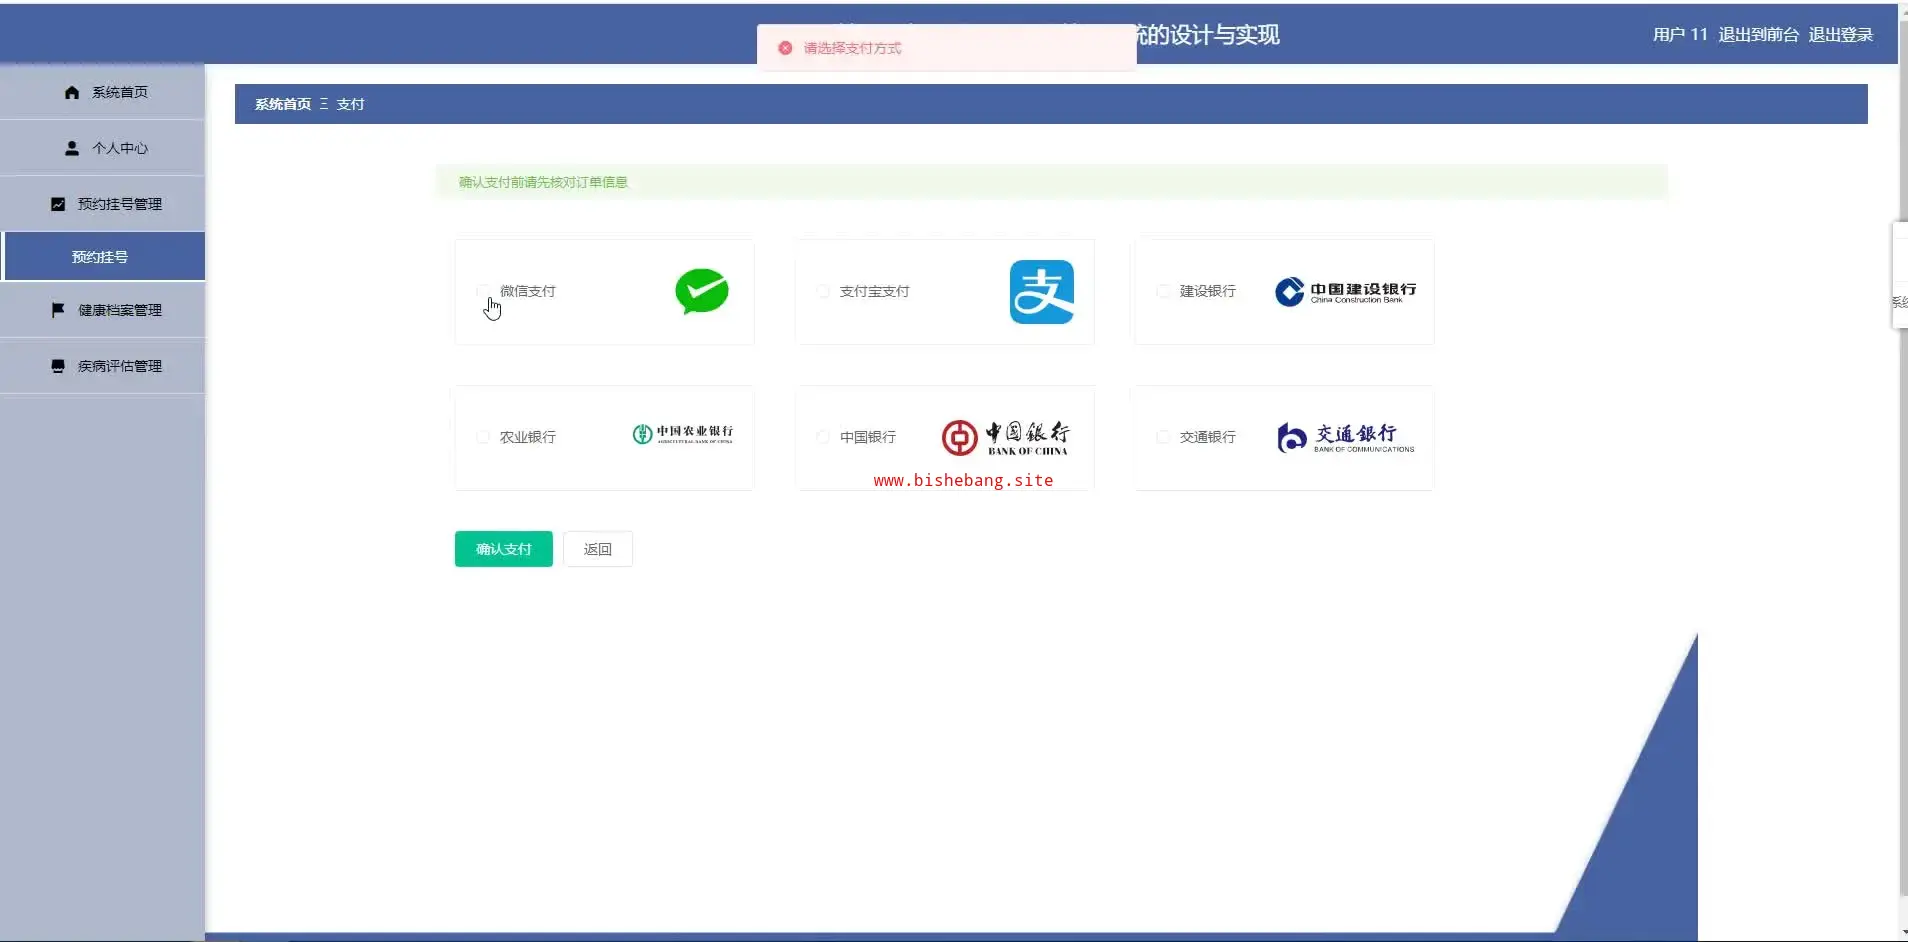The height and width of the screenshot is (942, 1908).
Task: Click the 用户 11 label in the header
Action: pos(1680,35)
